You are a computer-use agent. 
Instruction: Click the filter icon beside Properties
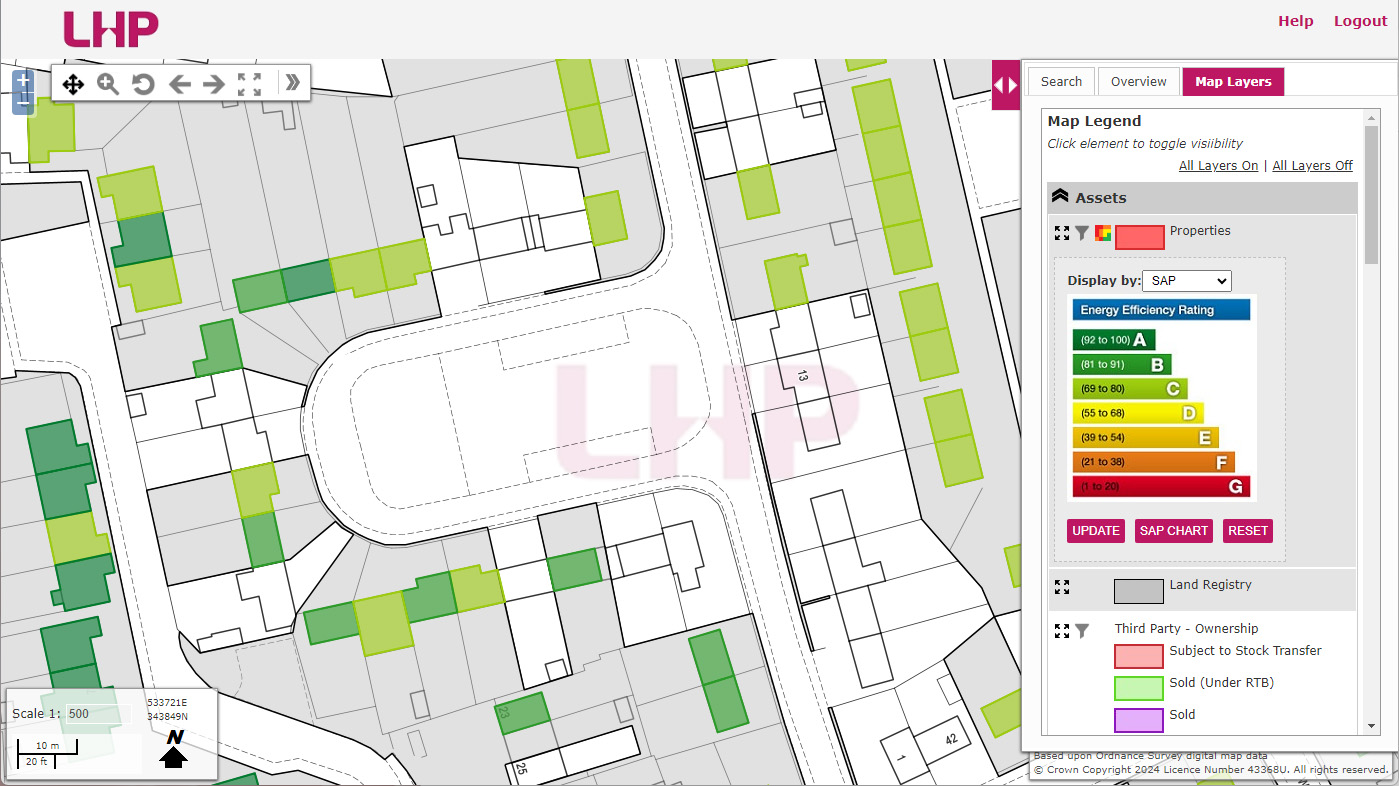[x=1082, y=233]
